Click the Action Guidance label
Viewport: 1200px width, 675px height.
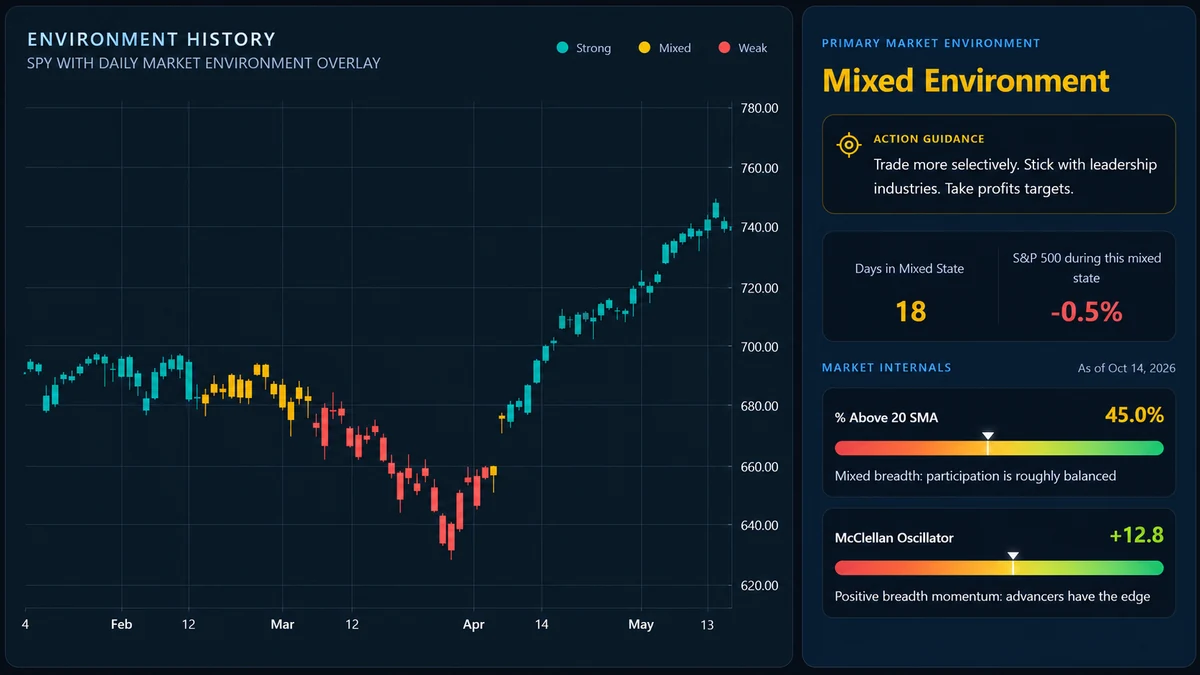coord(929,139)
